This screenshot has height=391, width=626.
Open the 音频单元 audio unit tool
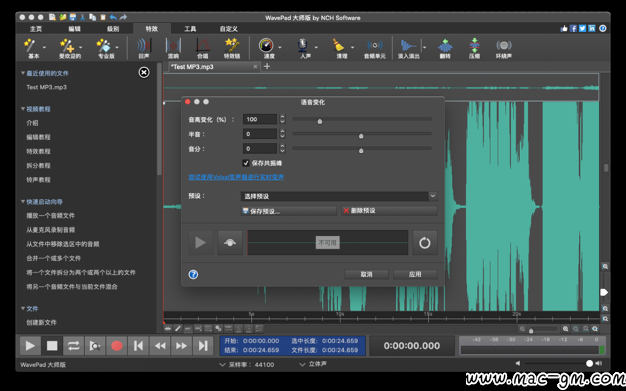pyautogui.click(x=374, y=48)
